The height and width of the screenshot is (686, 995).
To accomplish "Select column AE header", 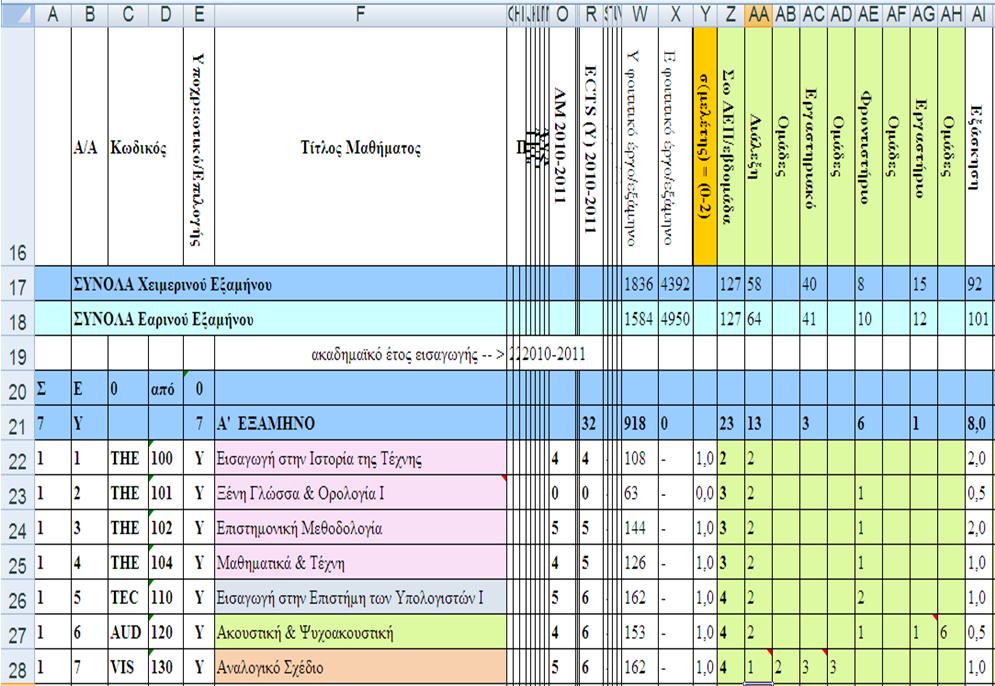I will pyautogui.click(x=869, y=15).
